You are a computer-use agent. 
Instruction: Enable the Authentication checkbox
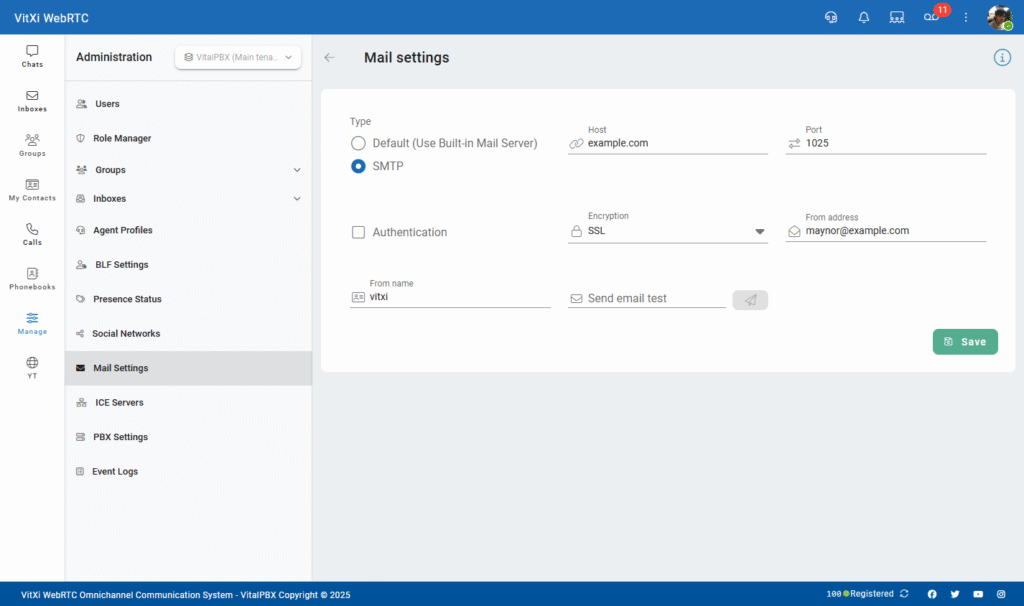click(x=358, y=232)
